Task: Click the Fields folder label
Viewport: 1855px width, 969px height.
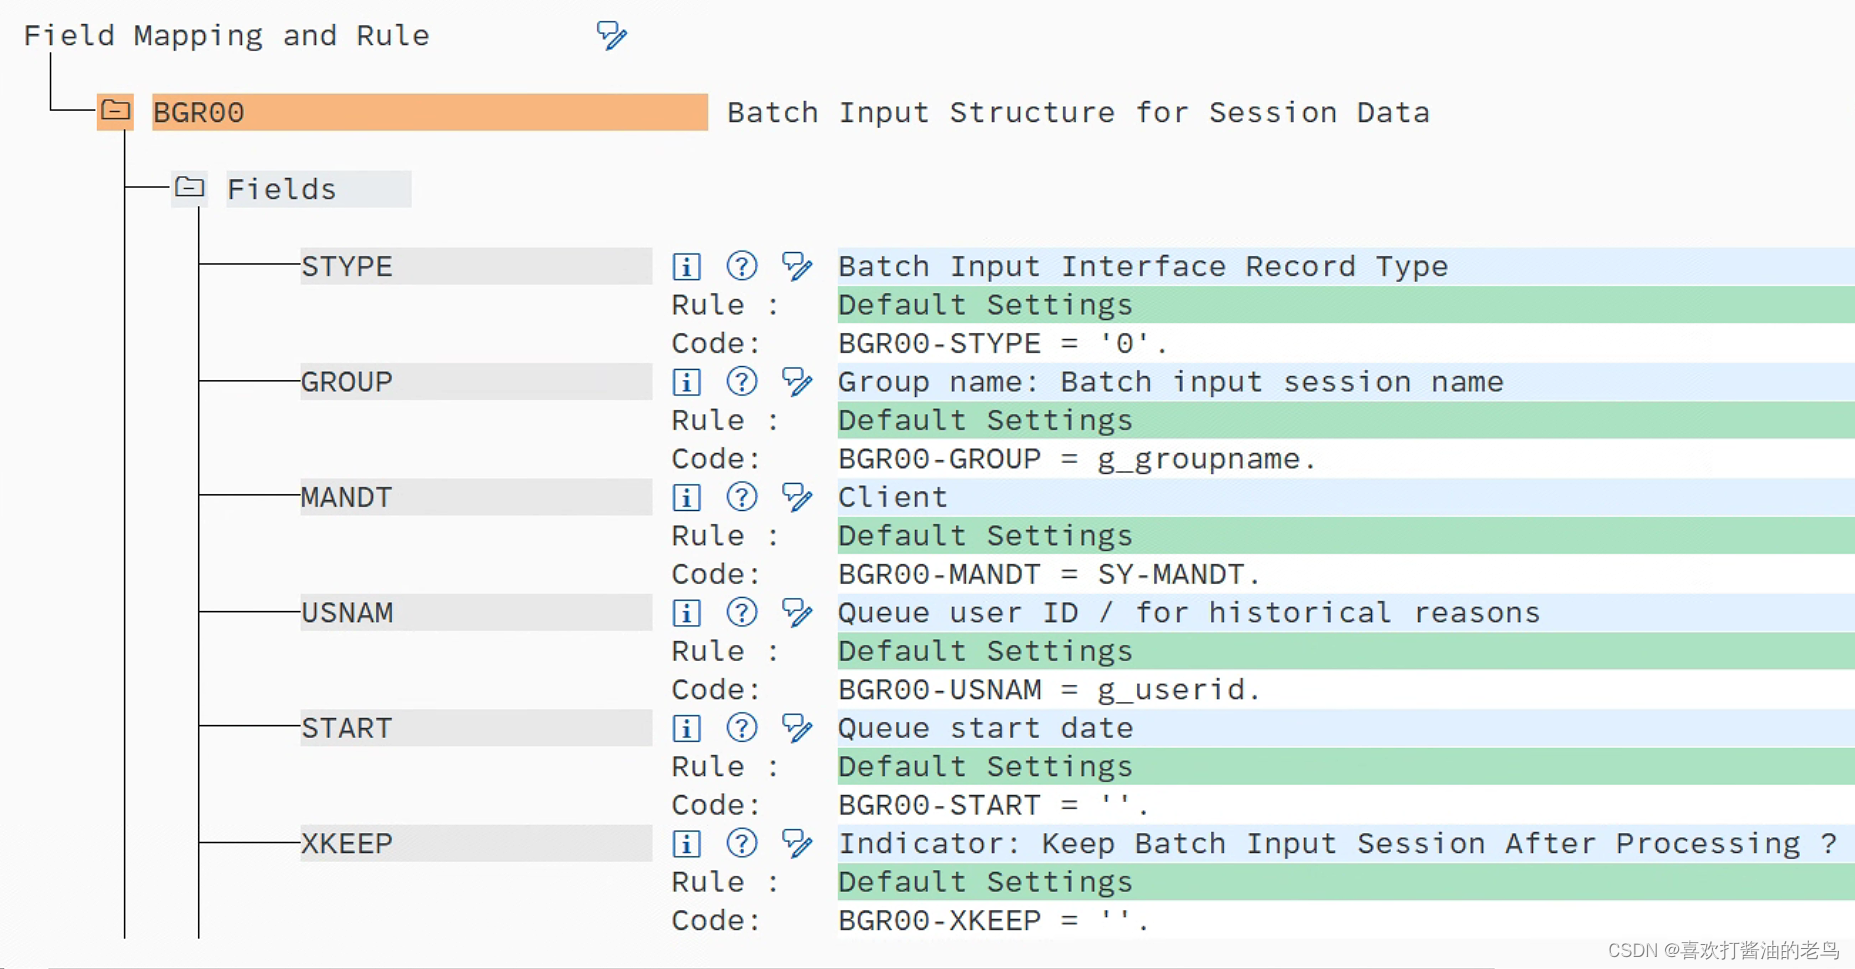Action: click(x=282, y=189)
